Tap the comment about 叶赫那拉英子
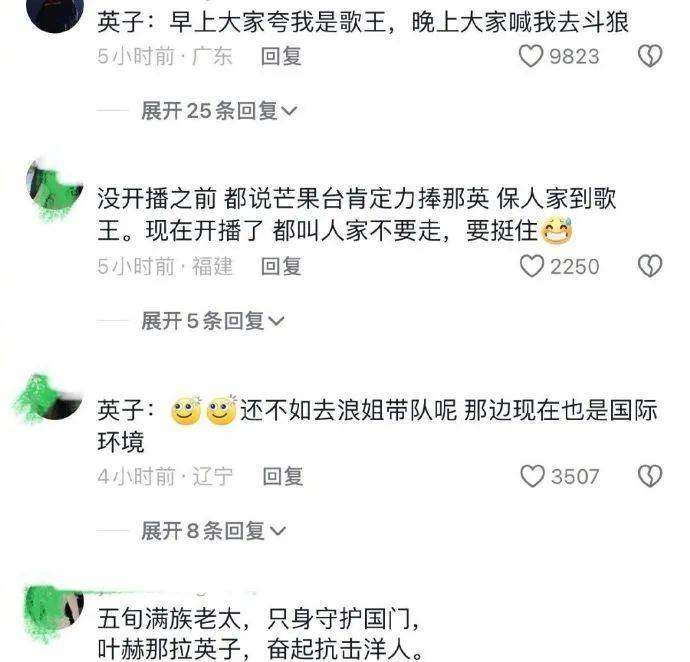 (260, 634)
